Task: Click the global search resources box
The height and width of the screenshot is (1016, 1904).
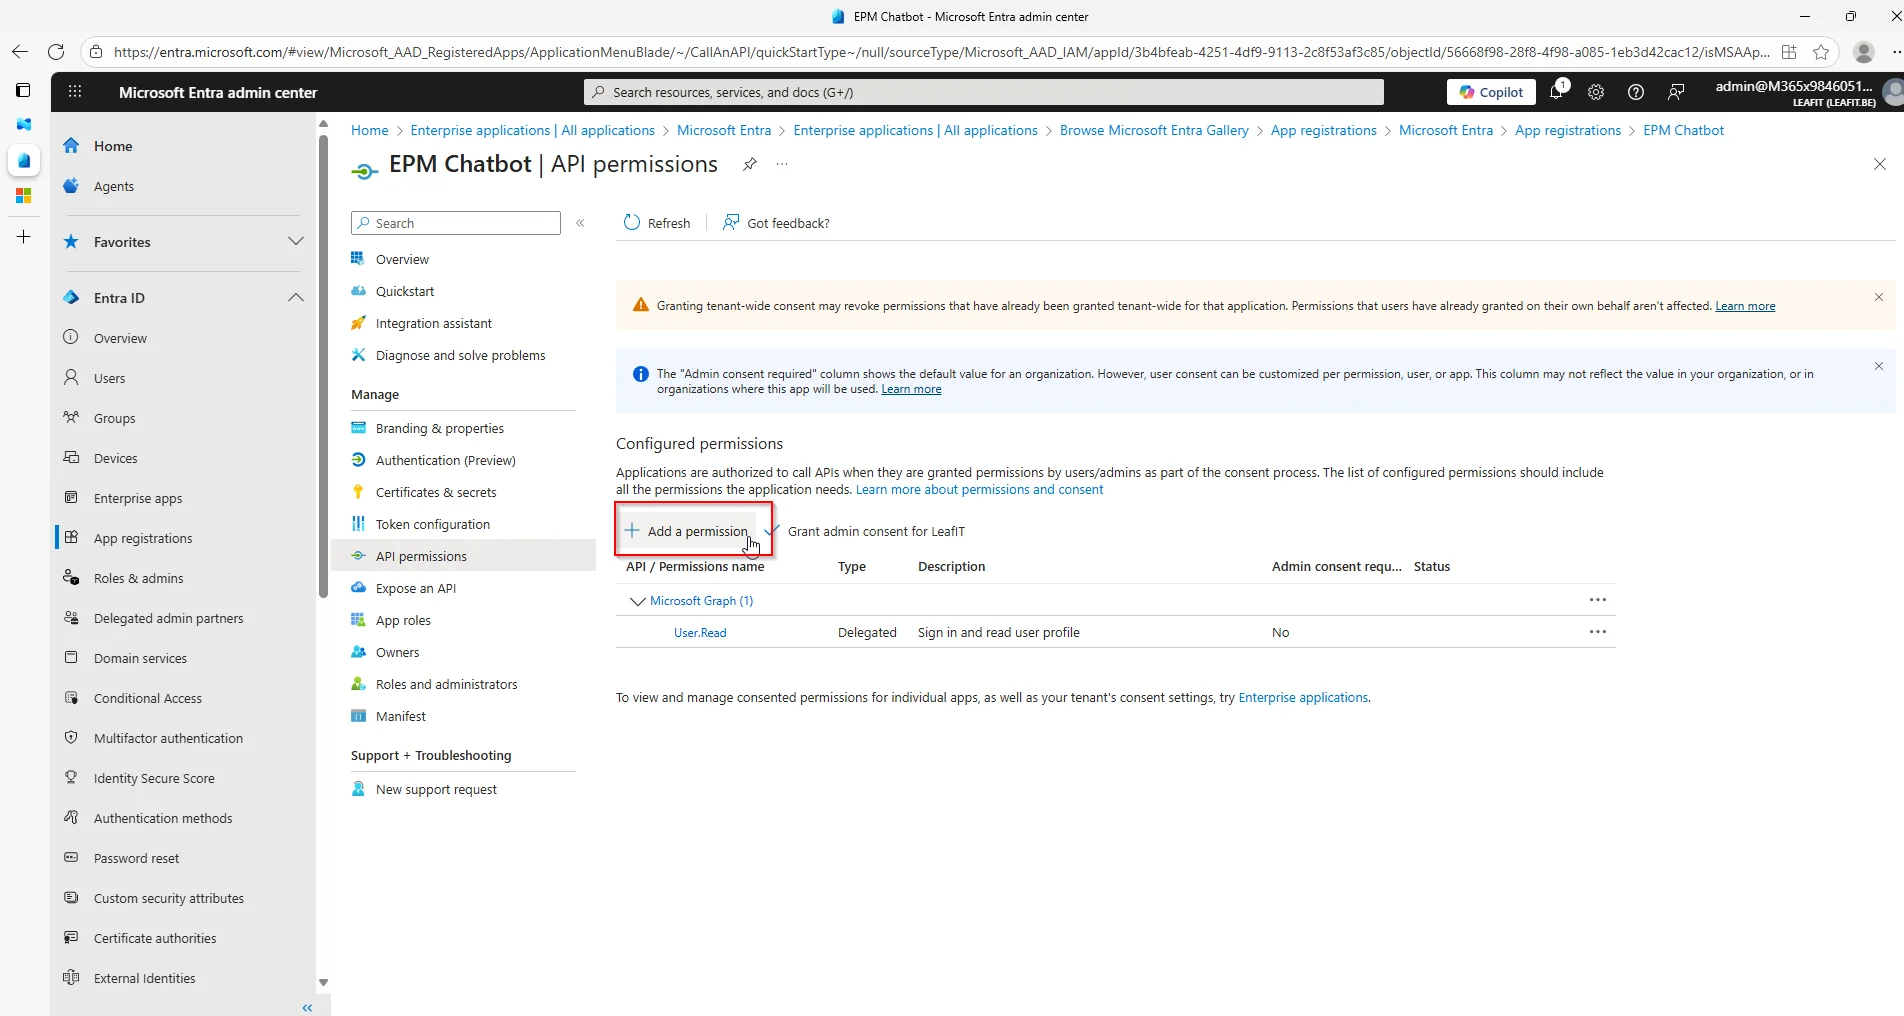Action: (x=983, y=92)
